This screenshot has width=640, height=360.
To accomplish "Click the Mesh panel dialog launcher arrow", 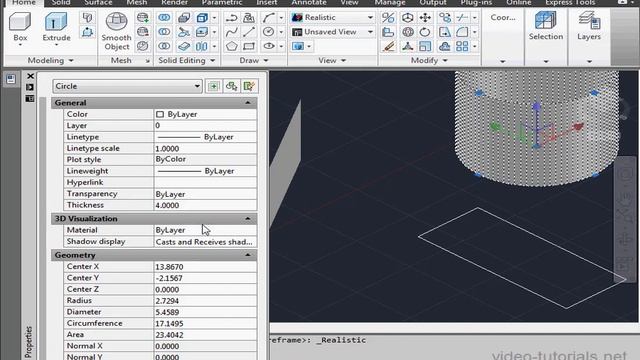I will (x=147, y=61).
